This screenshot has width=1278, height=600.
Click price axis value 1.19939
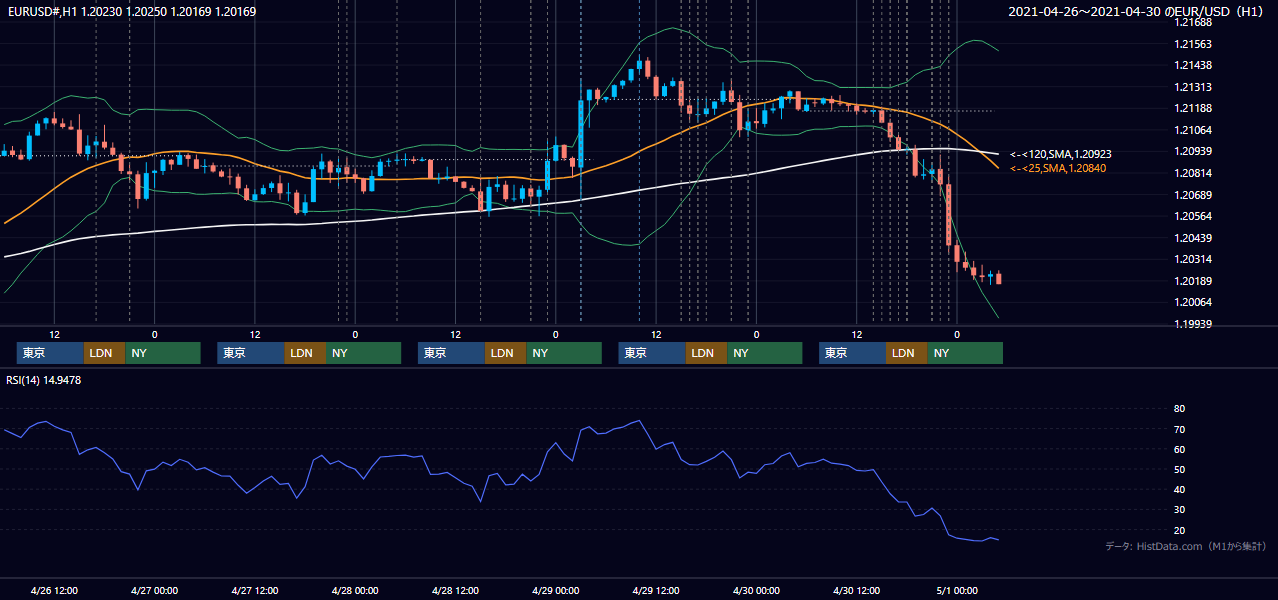(1193, 324)
